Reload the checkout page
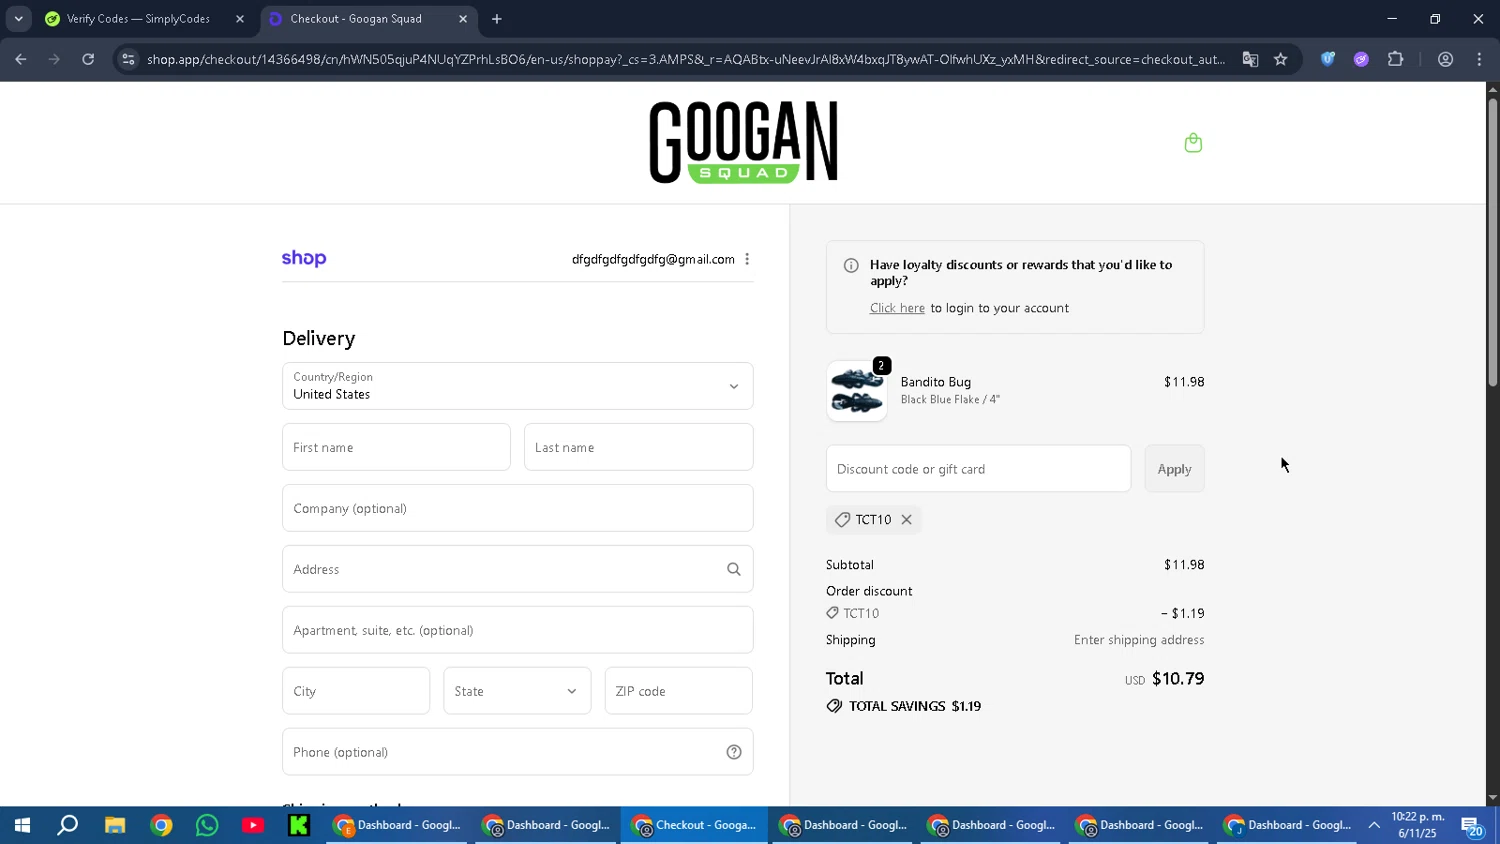Screen dimensions: 1500x844 88,59
